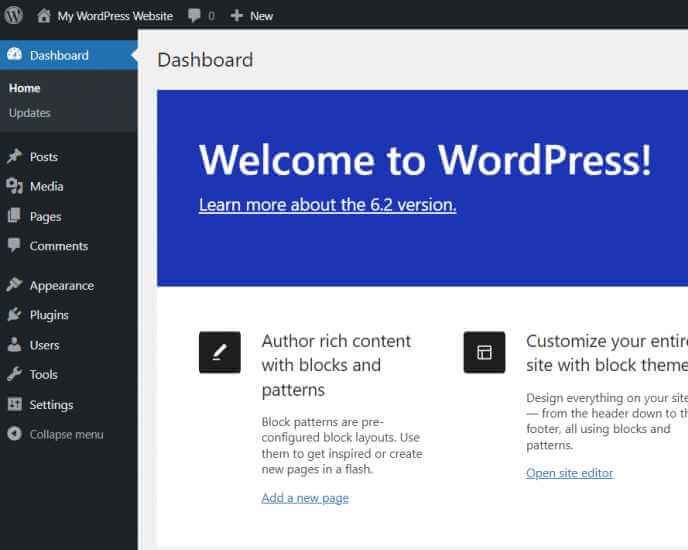Screen dimensions: 688x550
Task: Click the Block patterns are pre-configured paragraph
Action: tap(342, 446)
